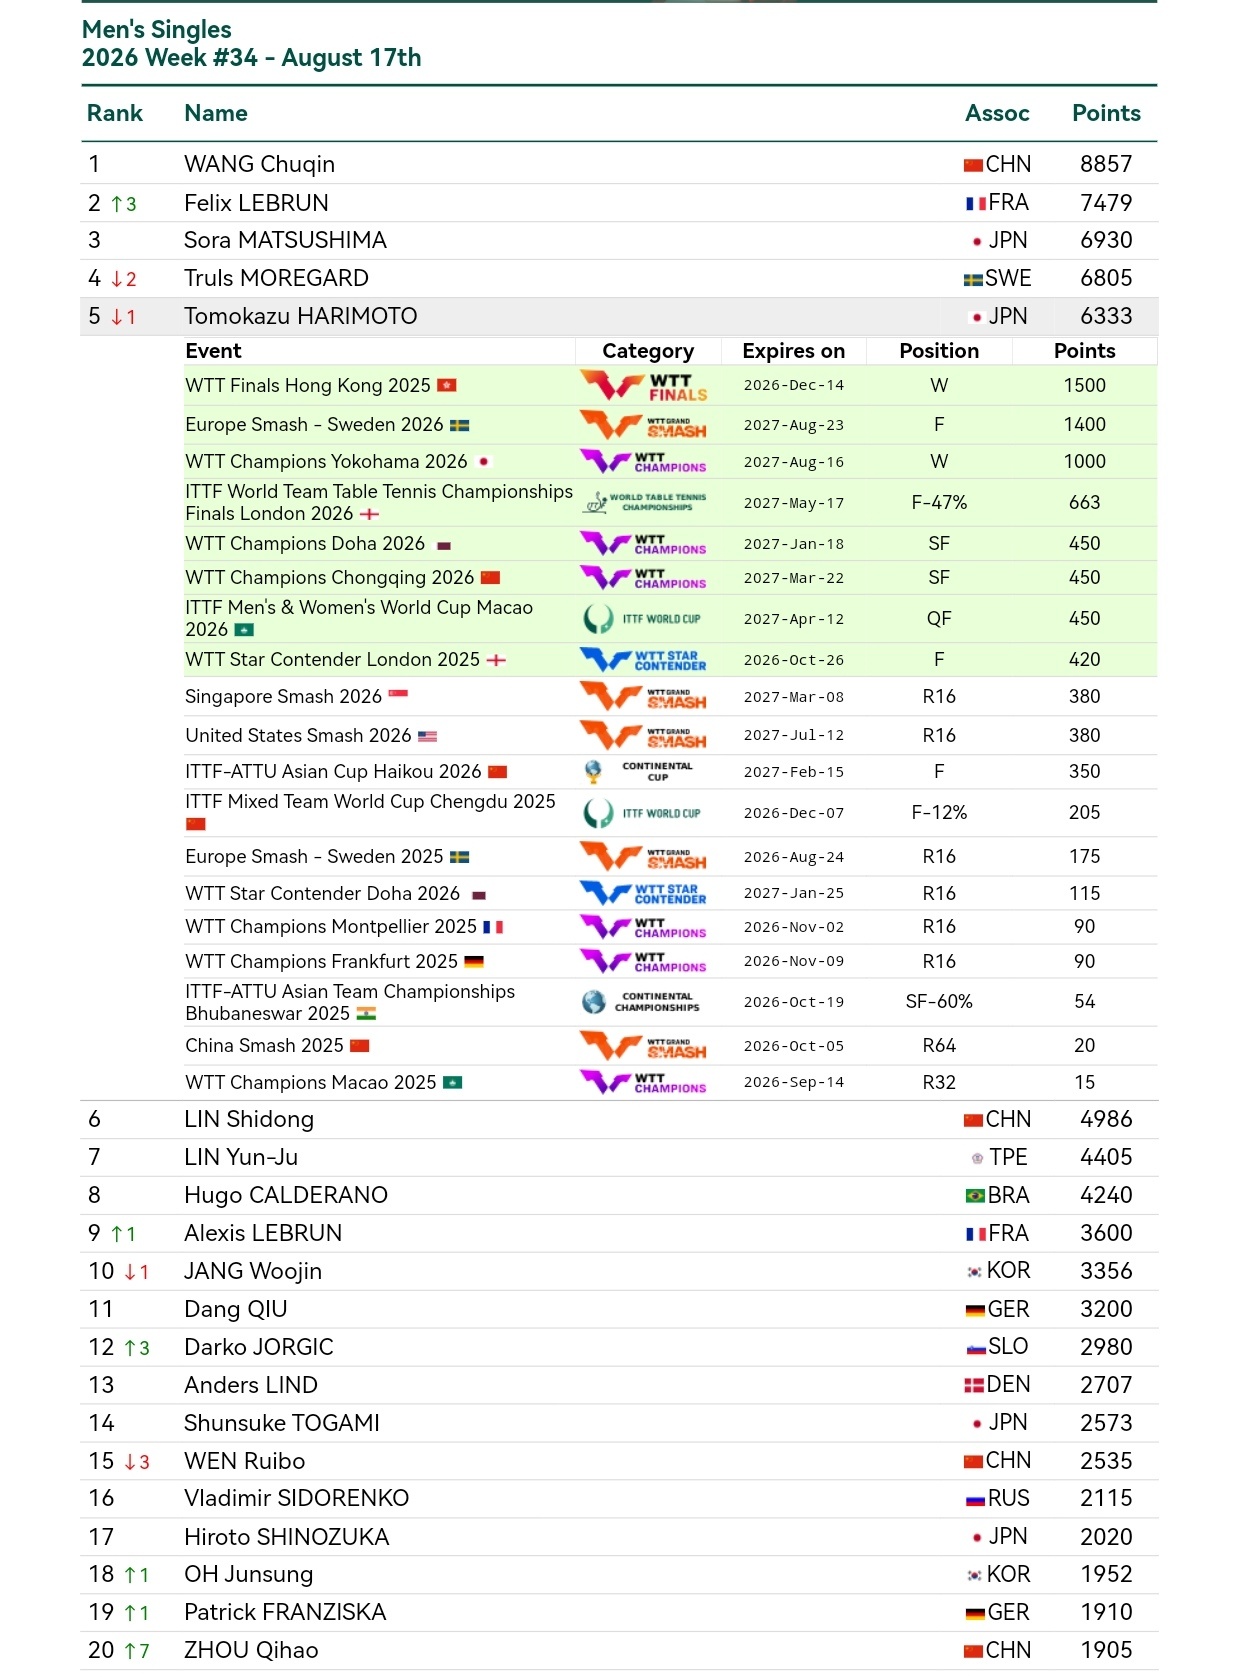
Task: Open ITTF-ATTU Asian Cup Haikou 2026 event
Action: pos(333,772)
